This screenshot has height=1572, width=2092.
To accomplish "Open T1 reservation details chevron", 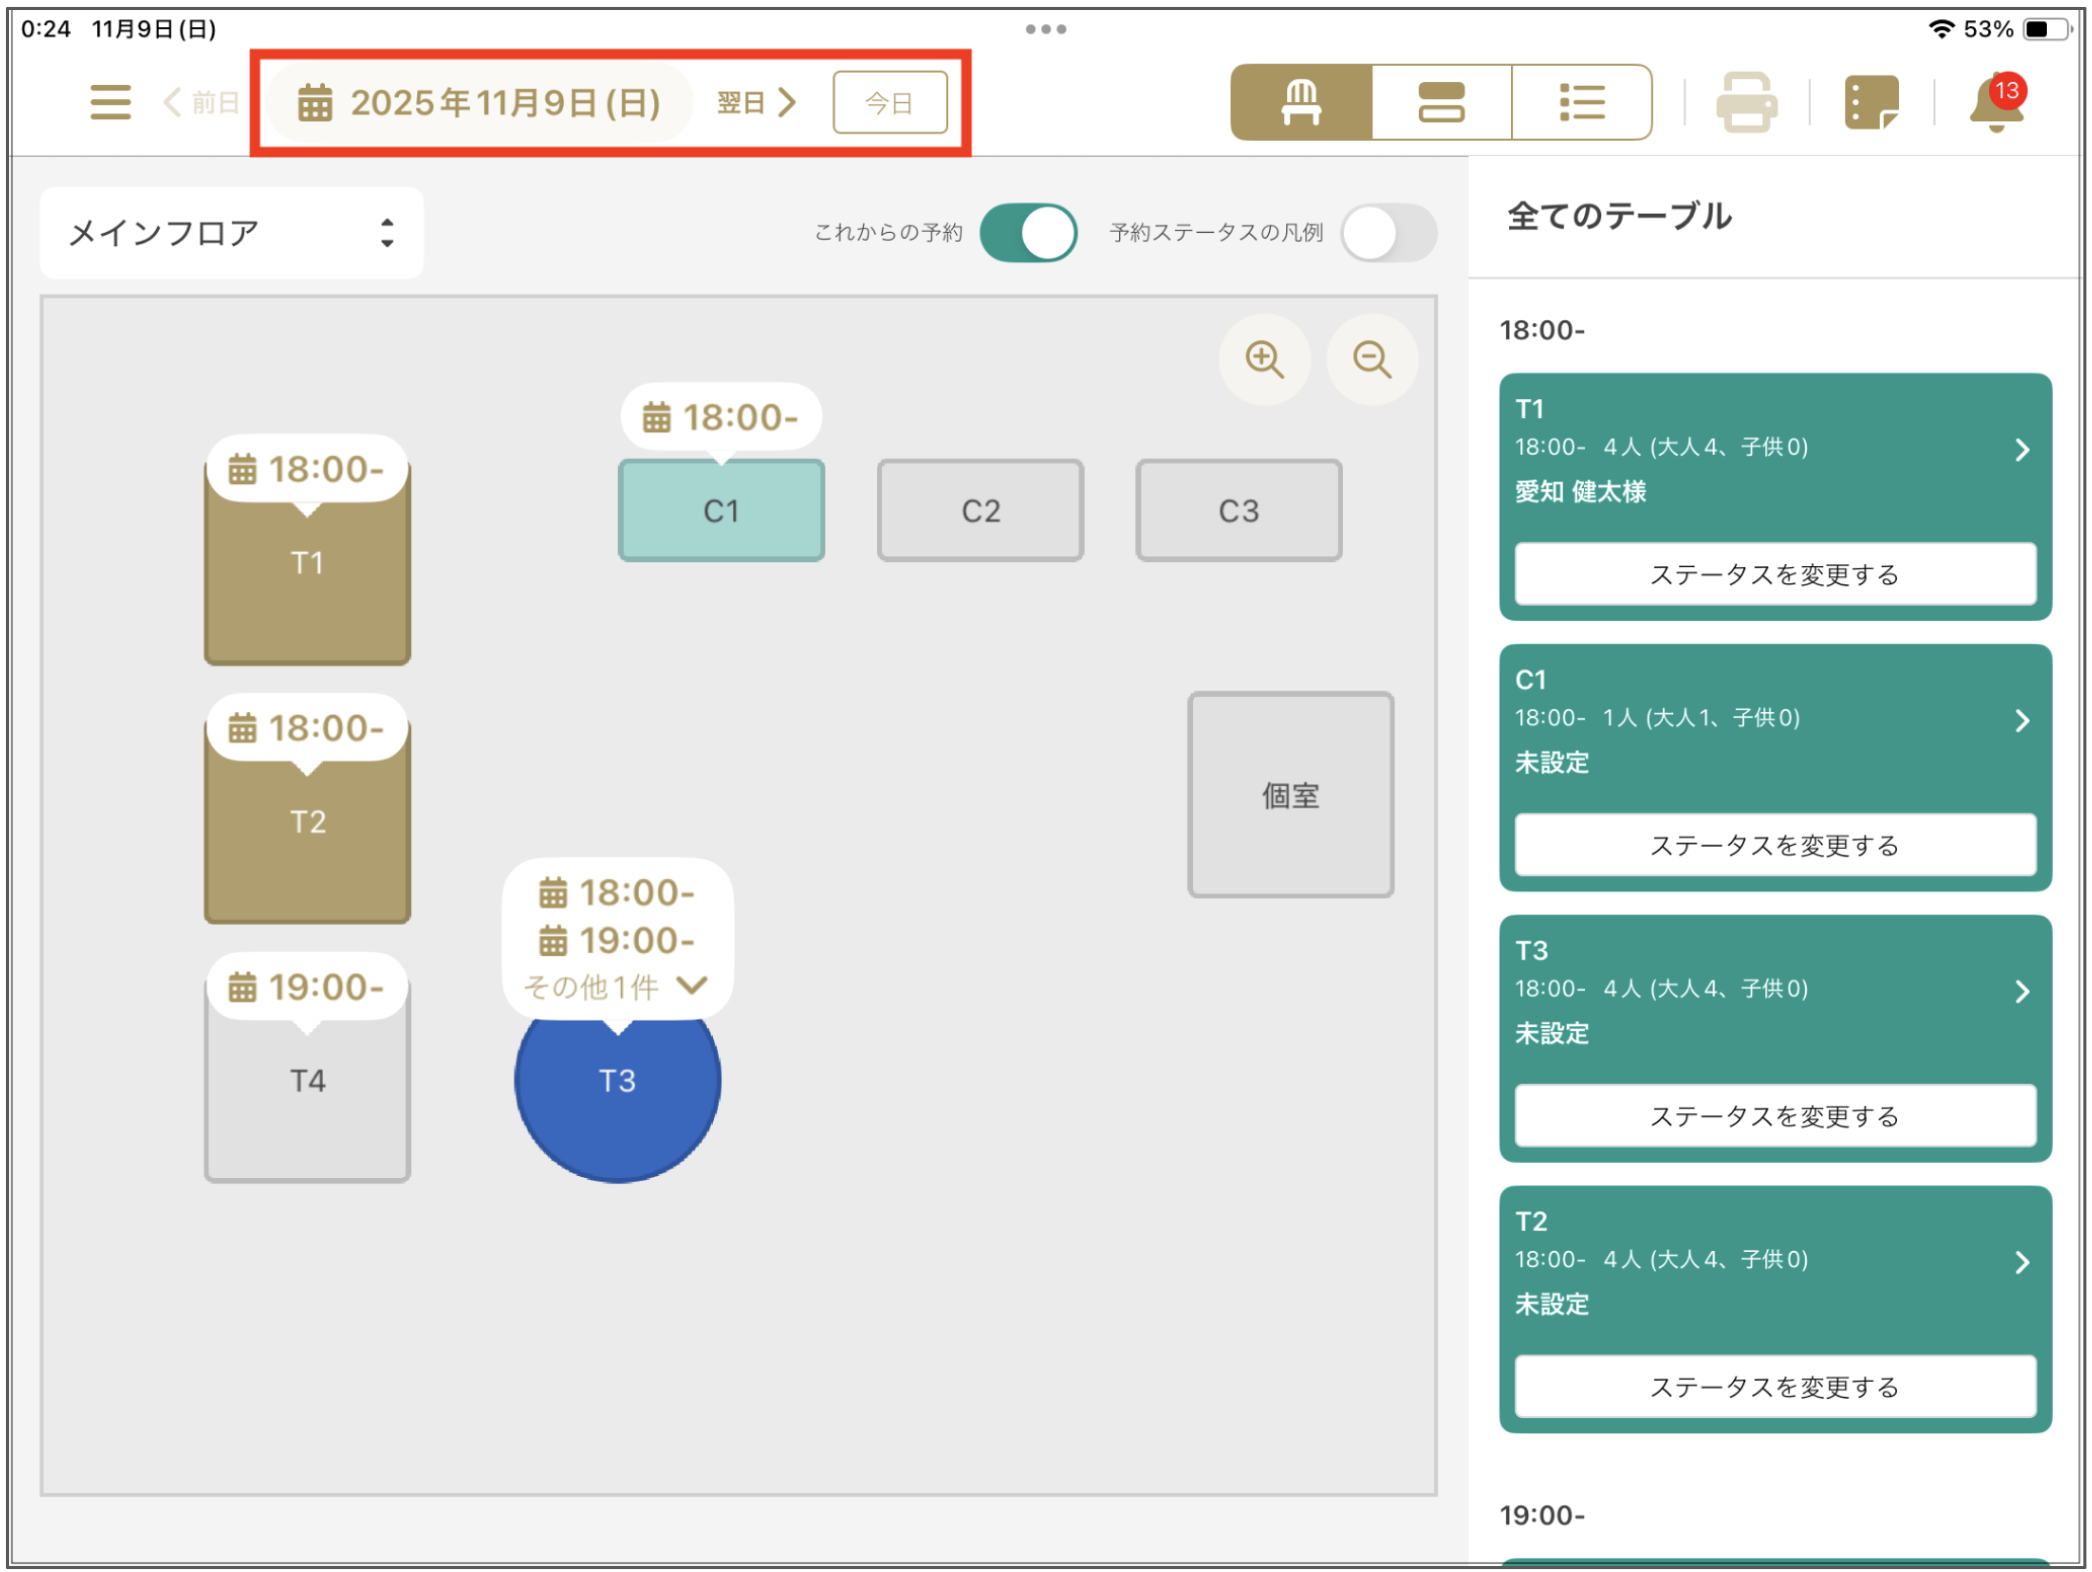I will 2021,450.
